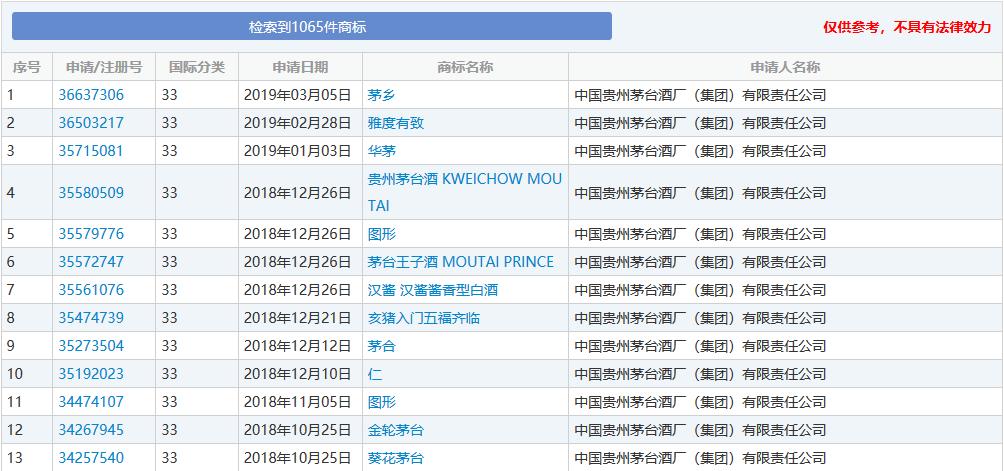Open the 图形 trademark in row 5
1004x471 pixels.
tap(382, 234)
